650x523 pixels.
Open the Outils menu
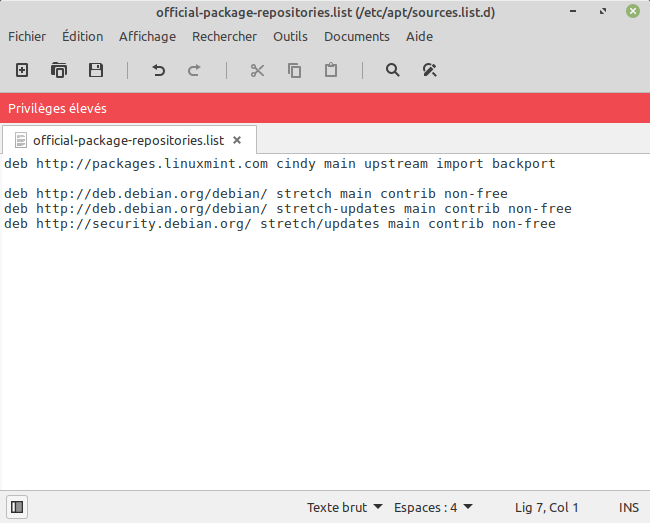[x=290, y=36]
